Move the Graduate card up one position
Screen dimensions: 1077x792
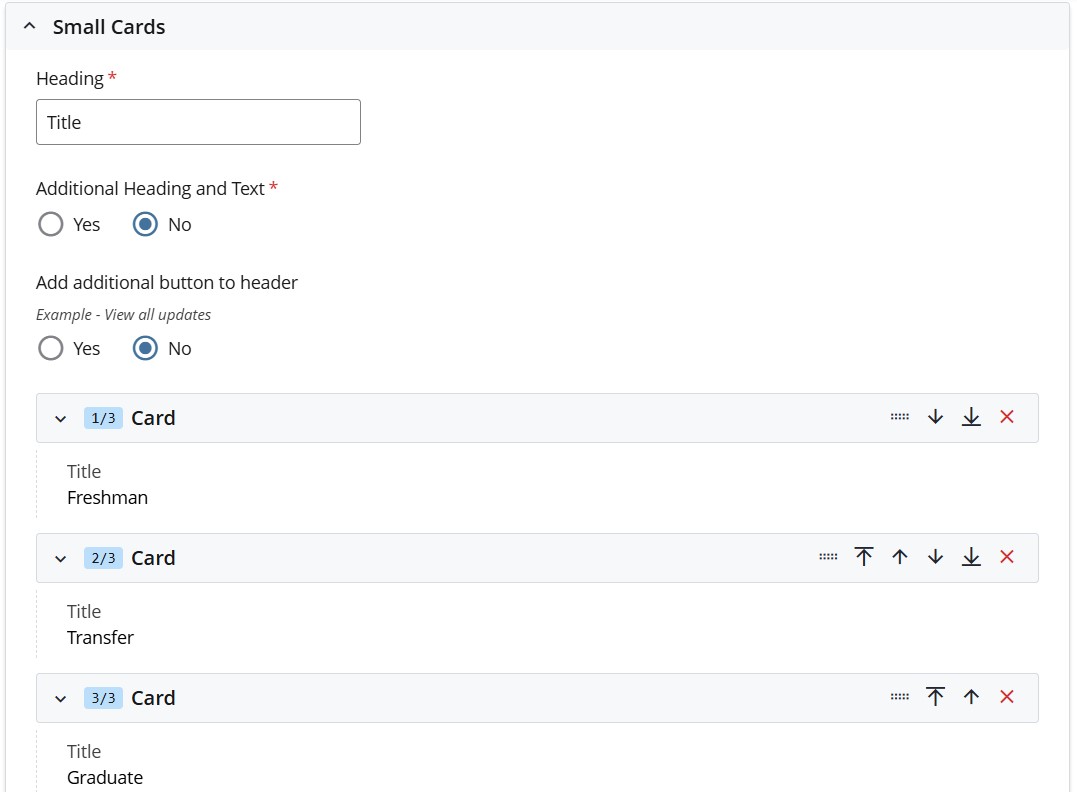[971, 697]
